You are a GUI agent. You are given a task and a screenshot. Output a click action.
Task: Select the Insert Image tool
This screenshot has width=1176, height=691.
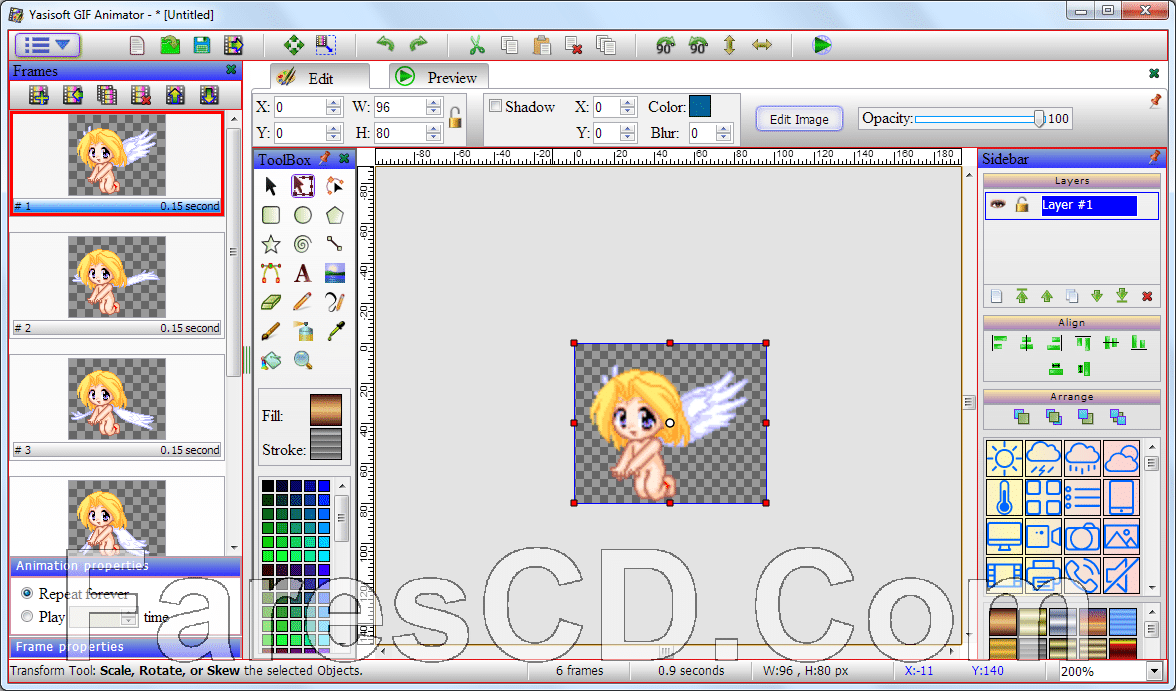[335, 273]
